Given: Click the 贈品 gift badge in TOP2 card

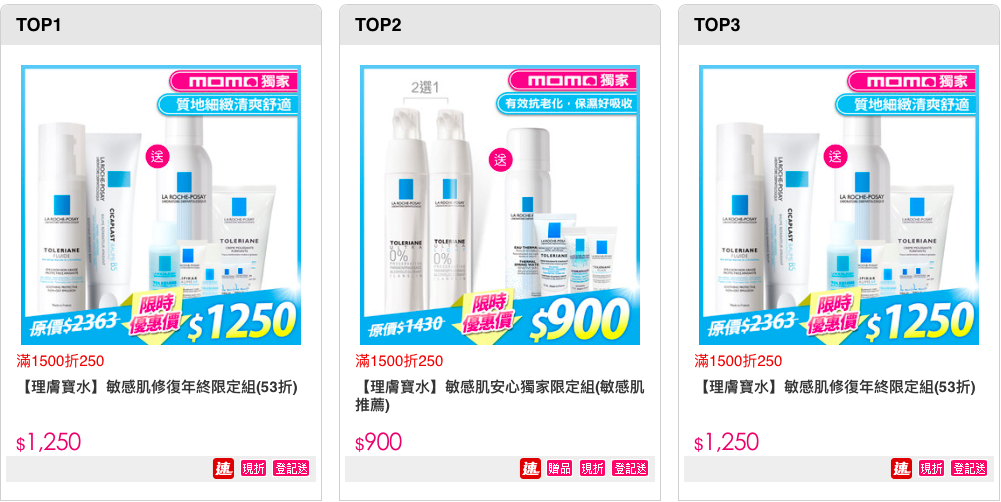Looking at the screenshot, I should click(x=559, y=469).
